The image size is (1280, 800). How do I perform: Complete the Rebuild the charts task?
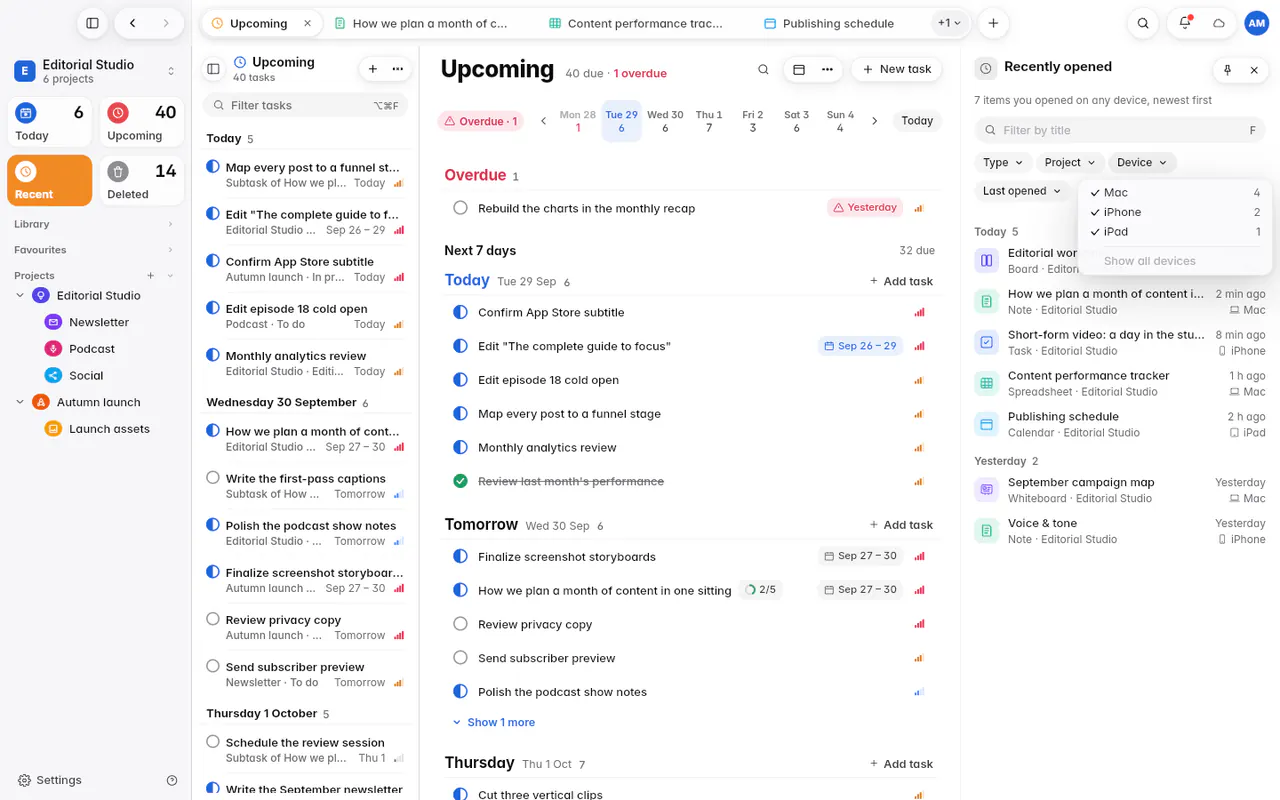[x=460, y=208]
